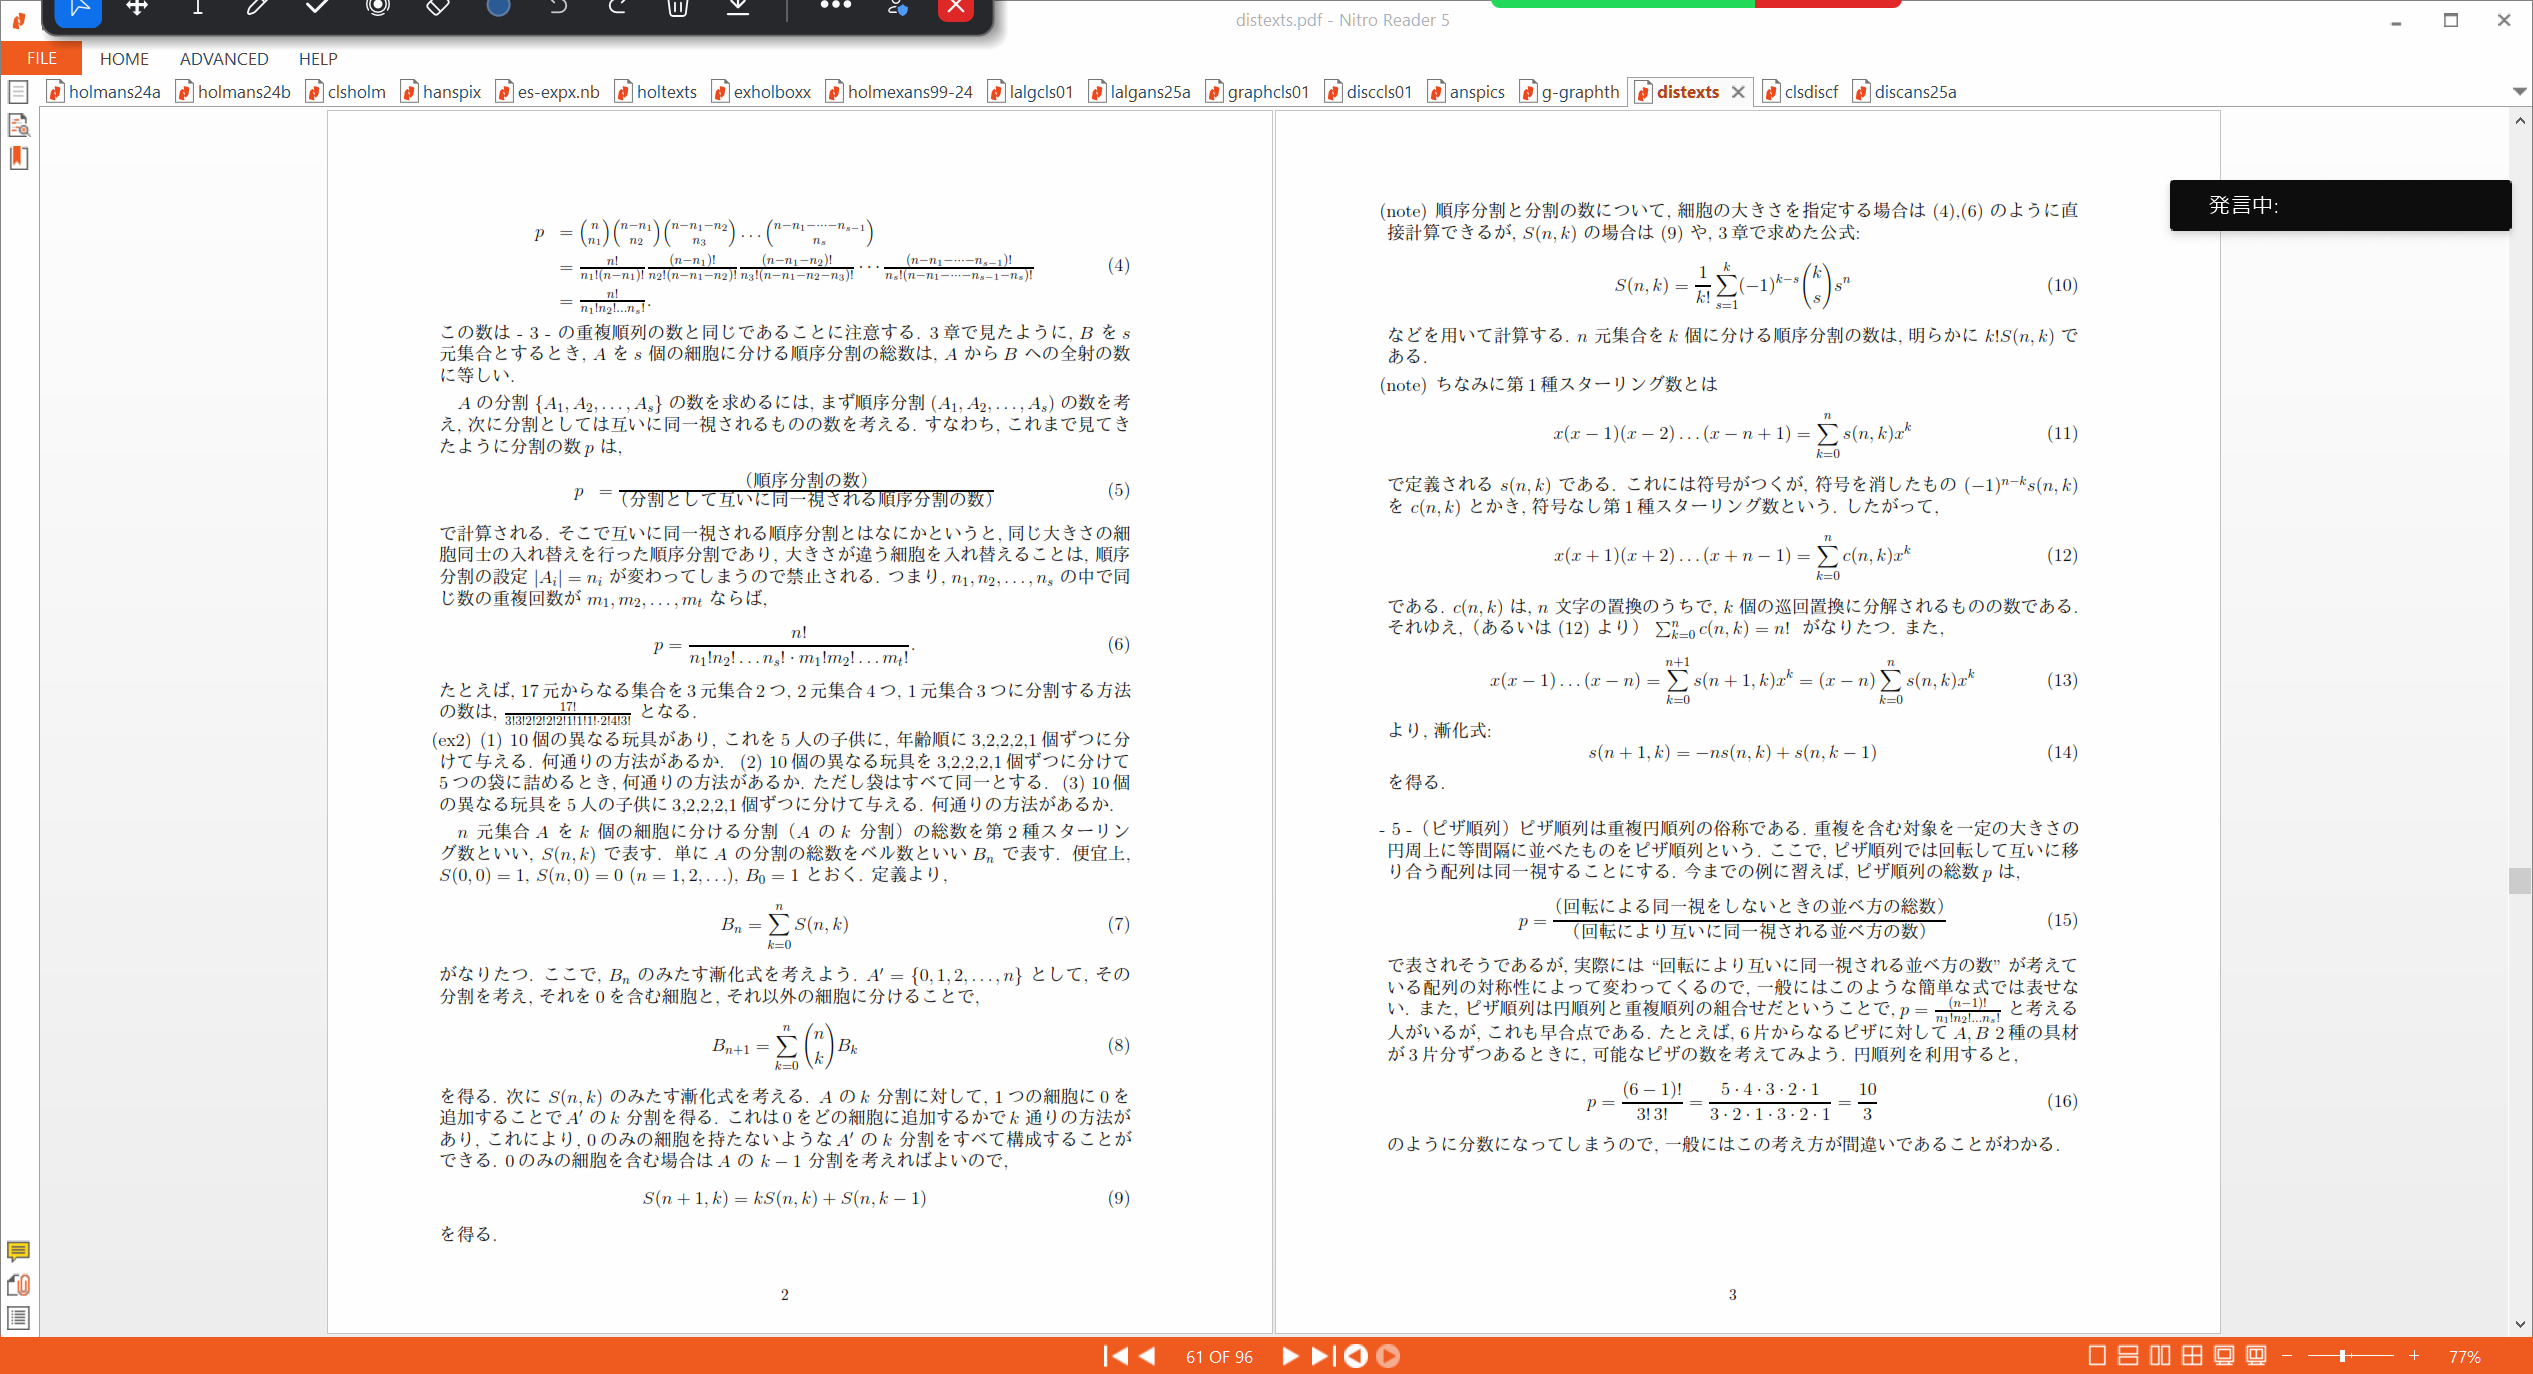Enter full screen presentation mode

click(x=2224, y=1356)
